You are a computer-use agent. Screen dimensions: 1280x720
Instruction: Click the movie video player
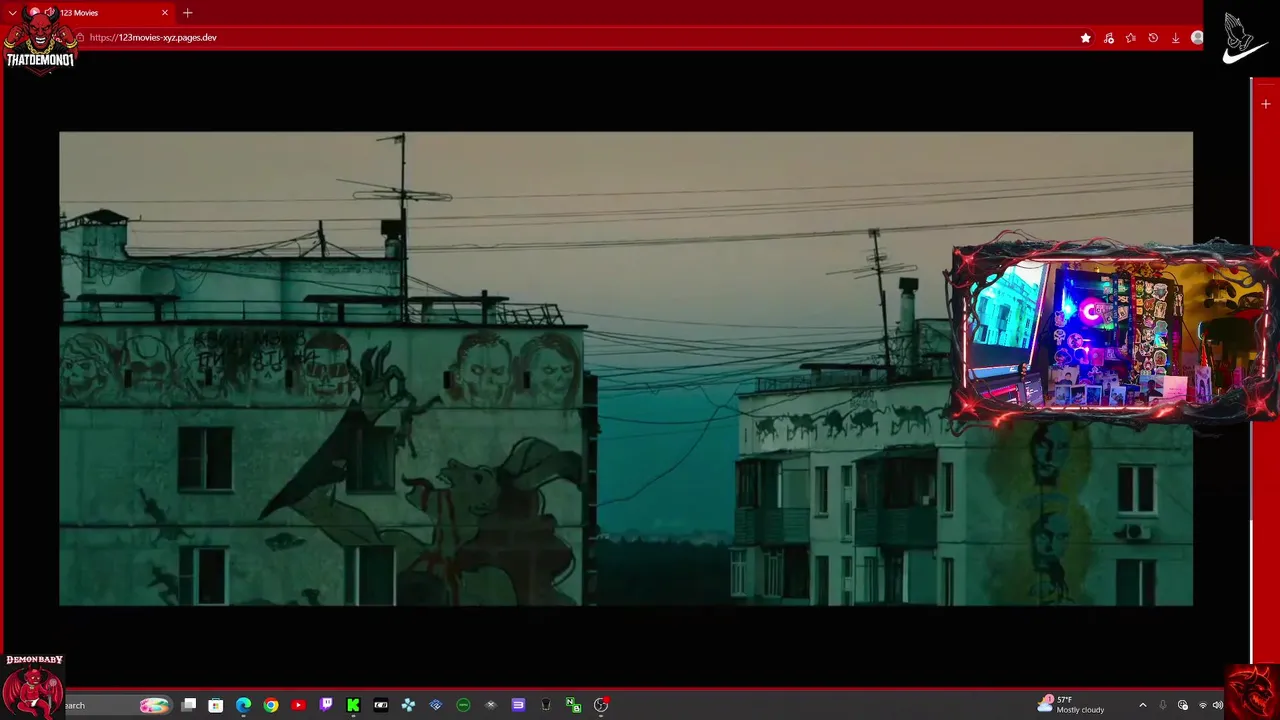pyautogui.click(x=626, y=368)
